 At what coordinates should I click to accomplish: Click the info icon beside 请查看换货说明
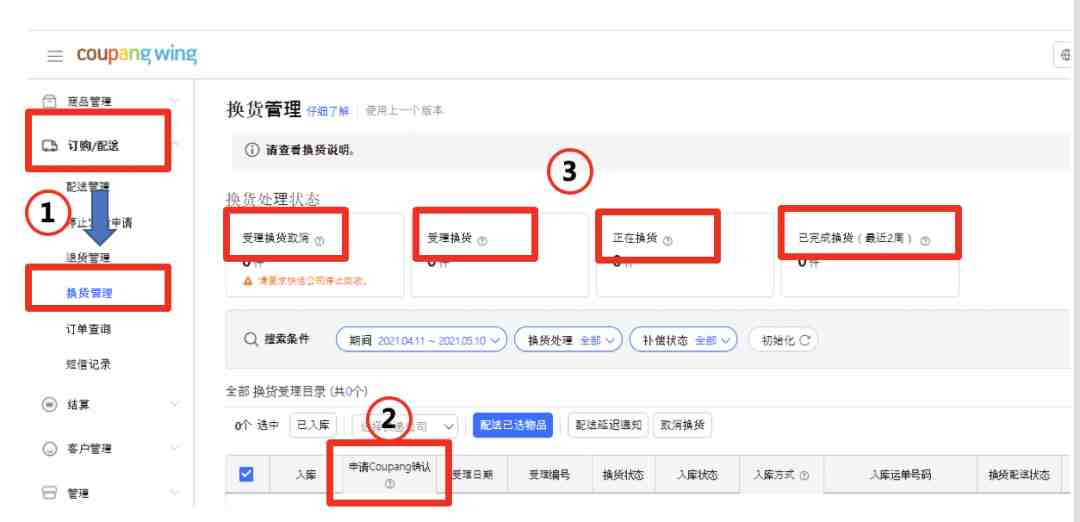(x=253, y=150)
